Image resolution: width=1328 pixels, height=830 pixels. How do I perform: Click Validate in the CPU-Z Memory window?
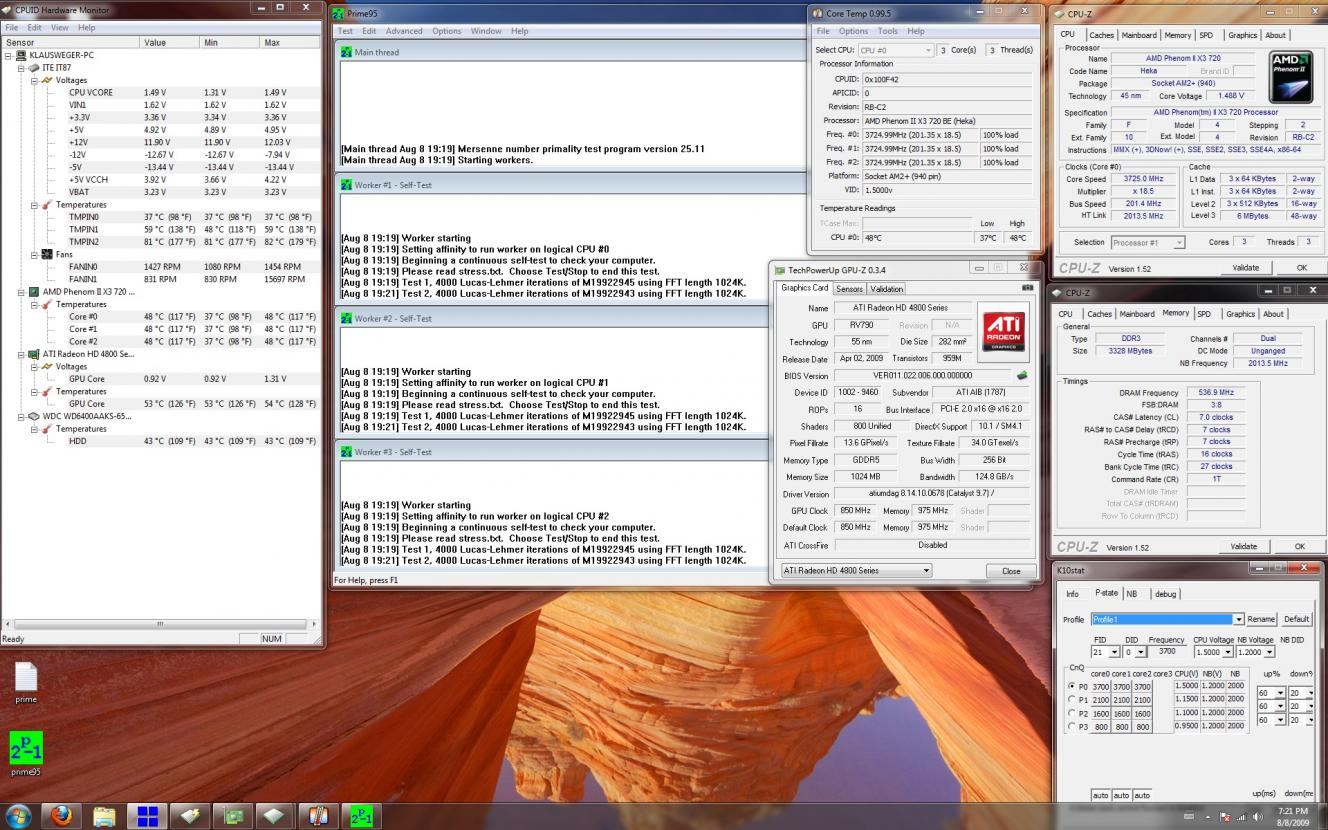(1244, 547)
